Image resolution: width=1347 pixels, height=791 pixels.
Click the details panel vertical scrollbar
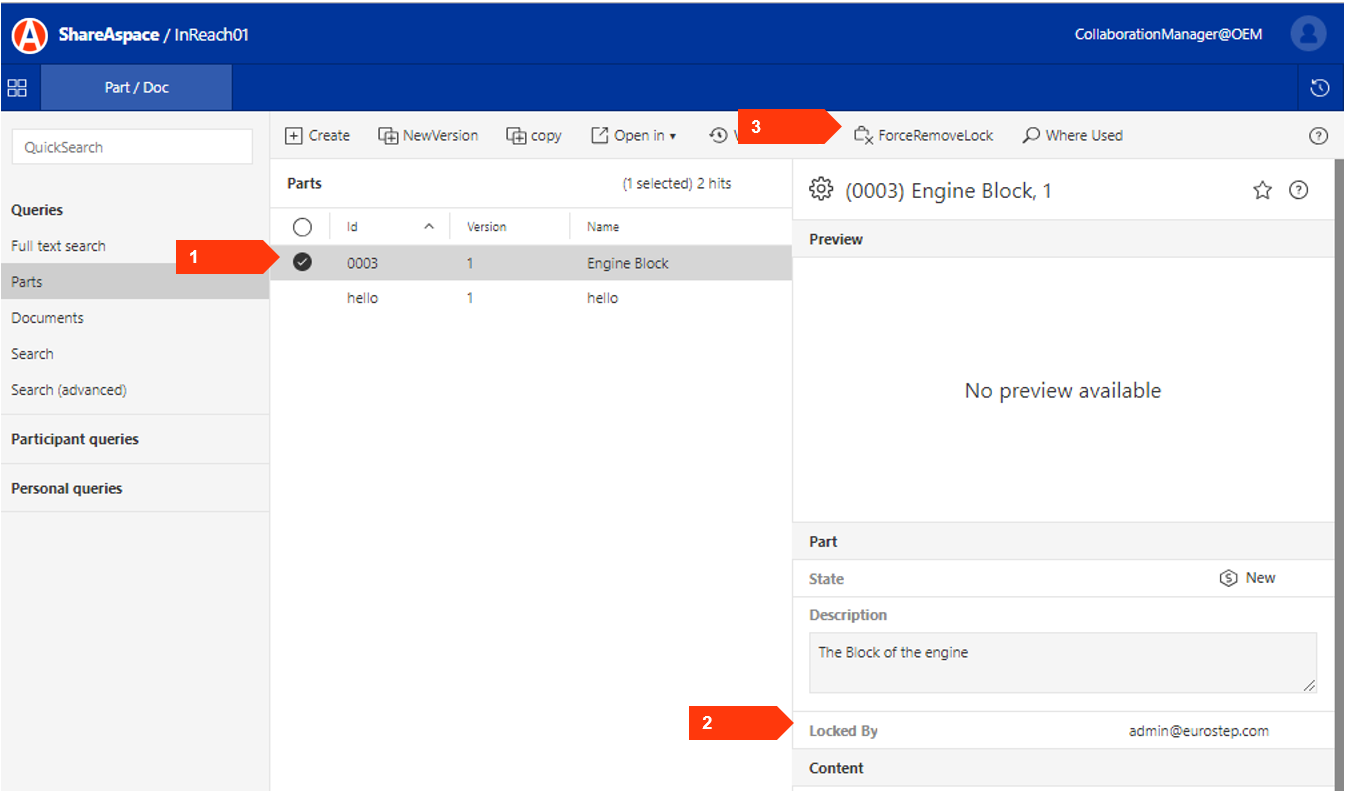click(1339, 474)
